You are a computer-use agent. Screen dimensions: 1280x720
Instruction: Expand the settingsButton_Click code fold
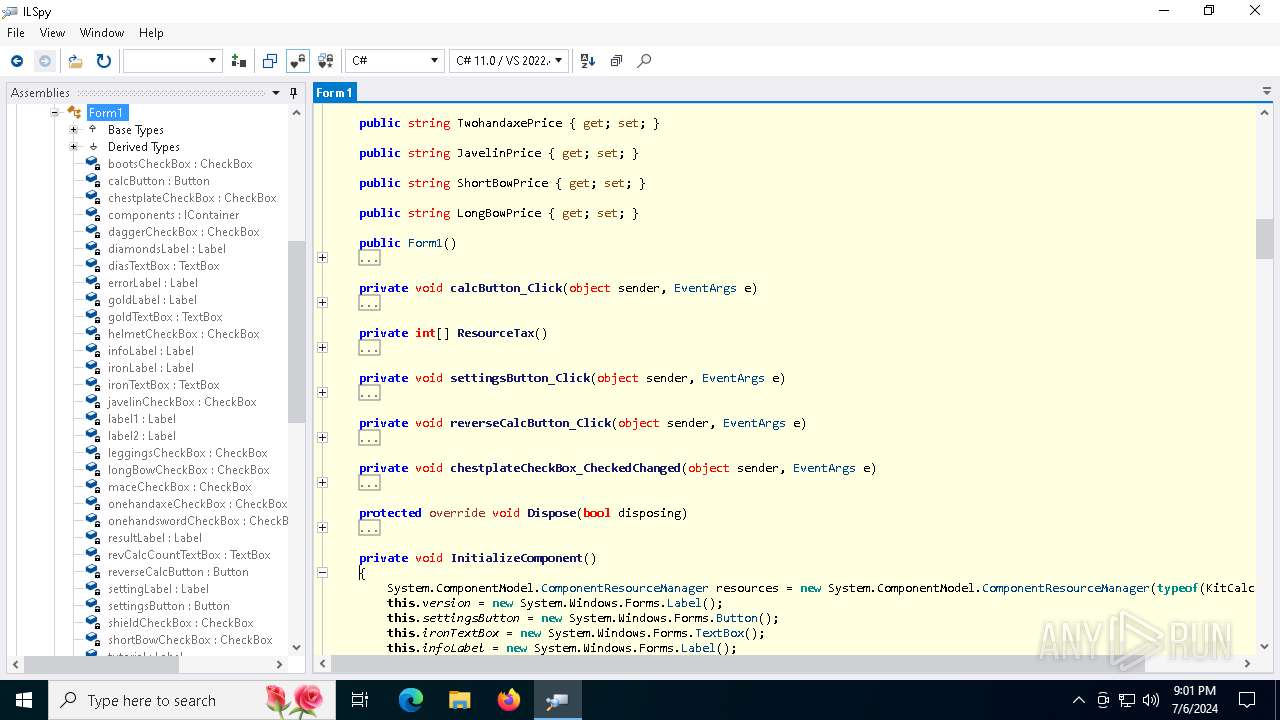tap(322, 393)
